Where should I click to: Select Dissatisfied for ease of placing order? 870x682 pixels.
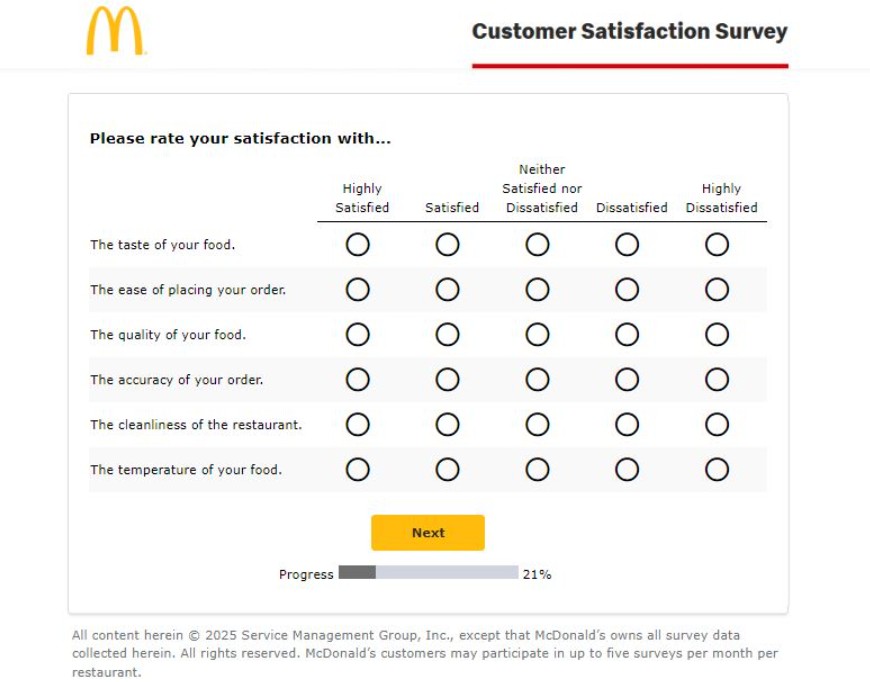629,289
